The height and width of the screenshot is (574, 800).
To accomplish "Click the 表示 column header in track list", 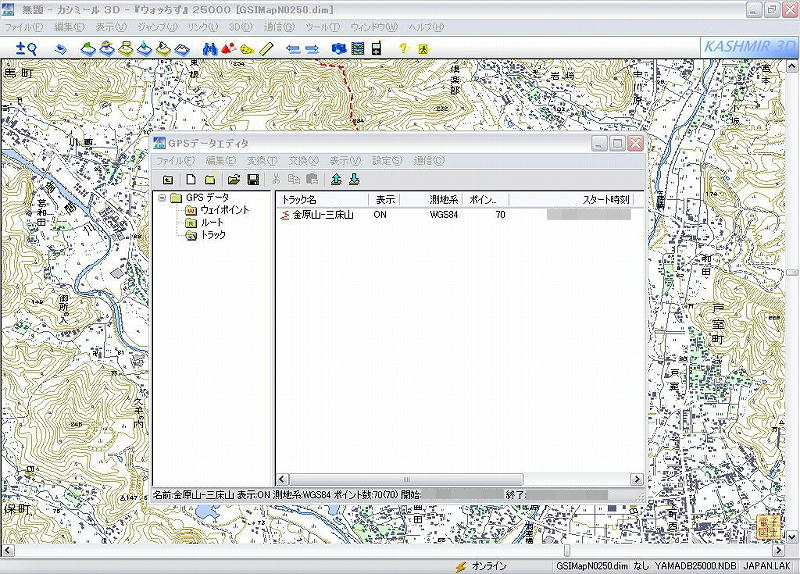I will 385,199.
